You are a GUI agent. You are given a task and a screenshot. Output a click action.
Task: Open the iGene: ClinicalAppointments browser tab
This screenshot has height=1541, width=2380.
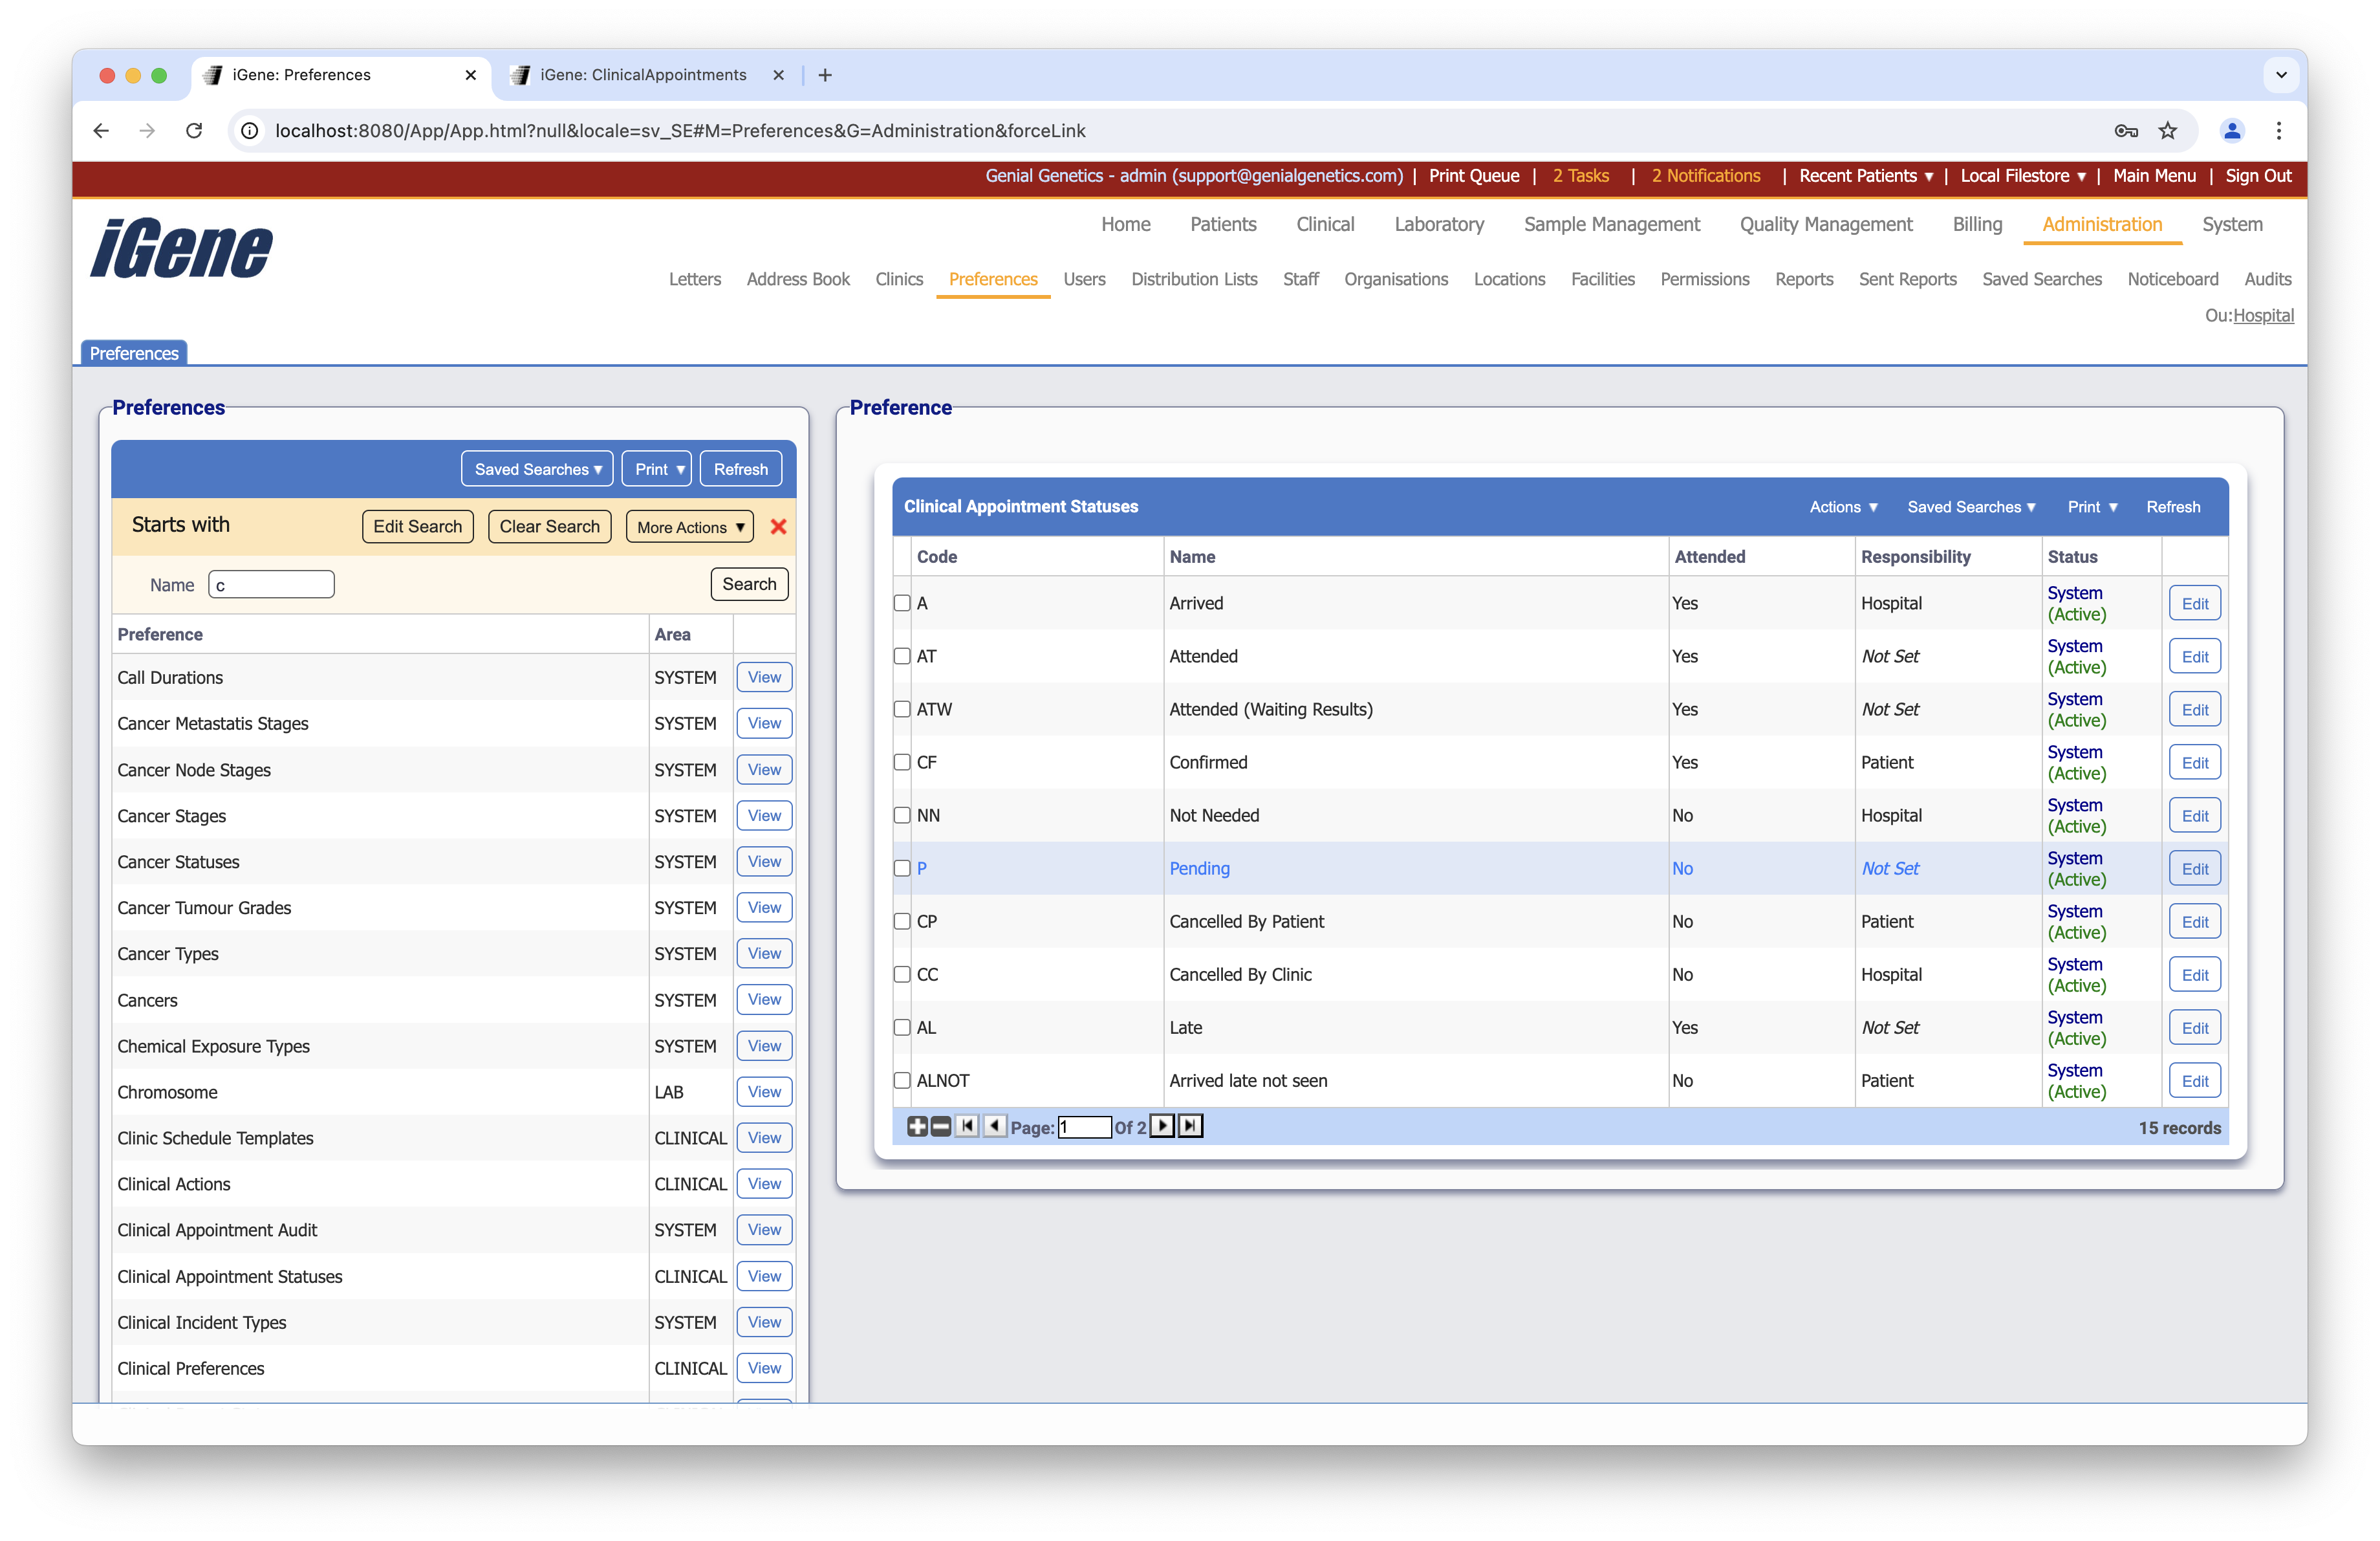(643, 75)
